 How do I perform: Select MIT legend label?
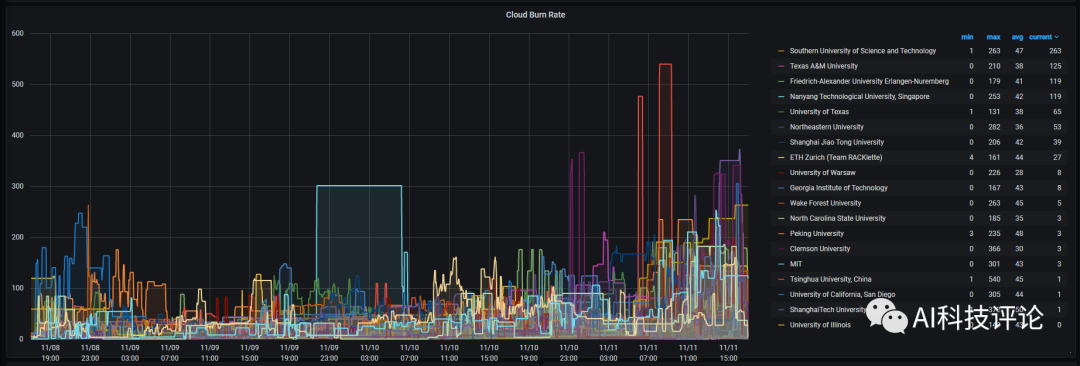[796, 263]
